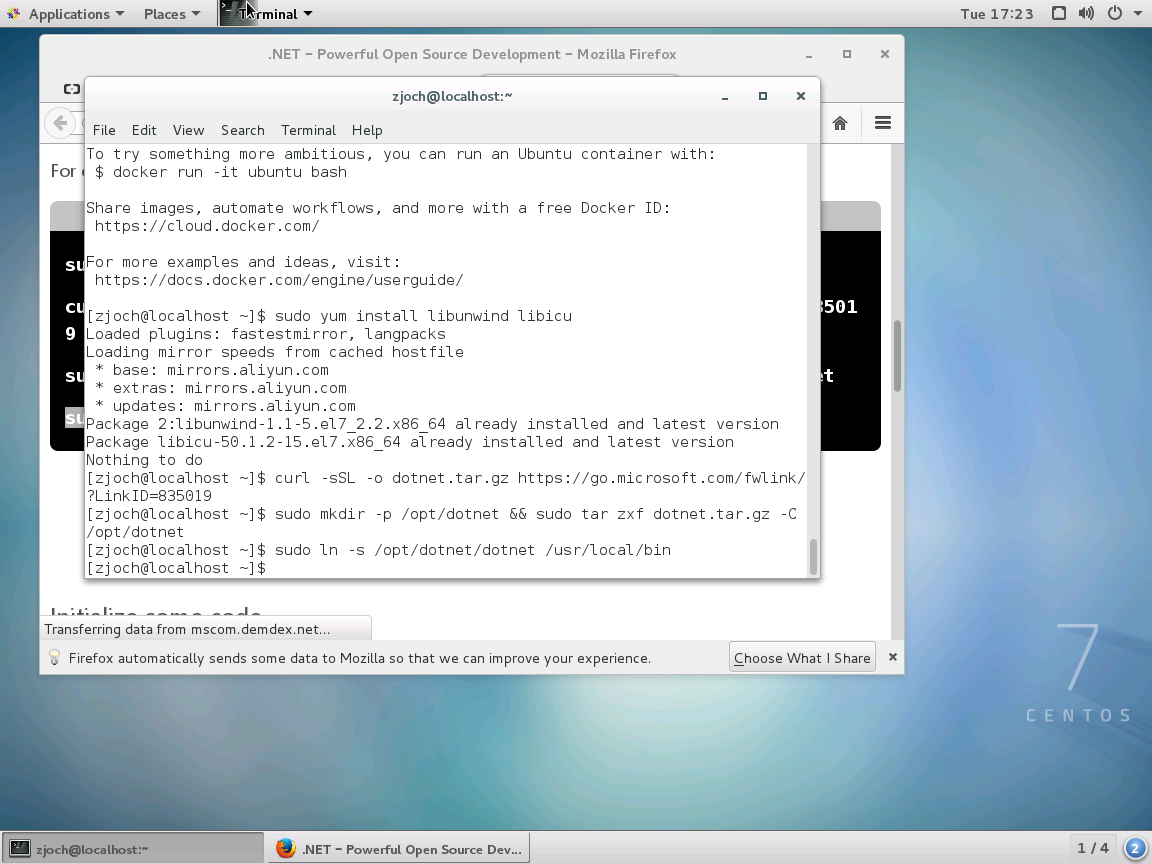Image resolution: width=1152 pixels, height=864 pixels.
Task: Open the terminal Search menu
Action: click(x=242, y=130)
